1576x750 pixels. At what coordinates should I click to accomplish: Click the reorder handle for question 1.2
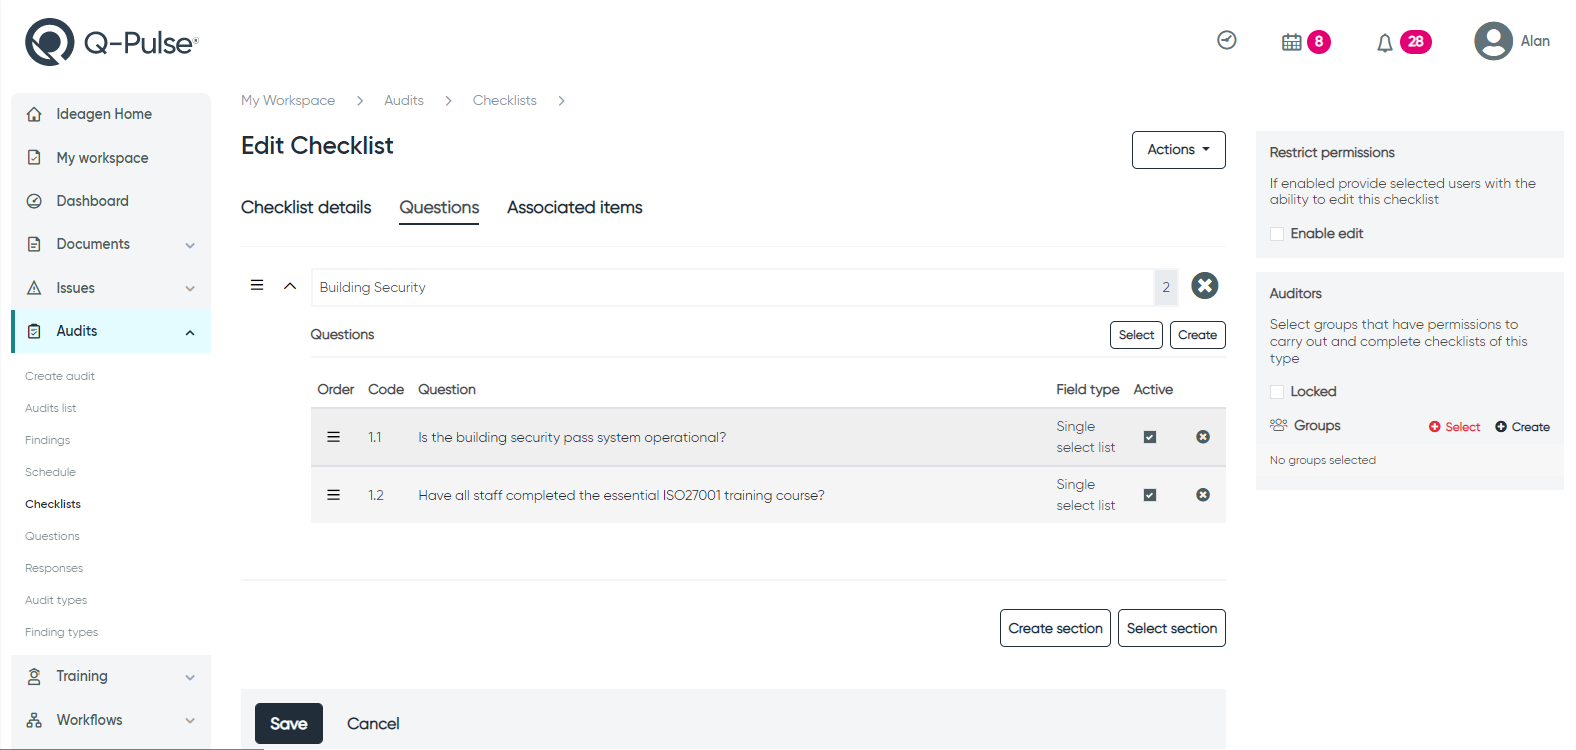tap(334, 495)
